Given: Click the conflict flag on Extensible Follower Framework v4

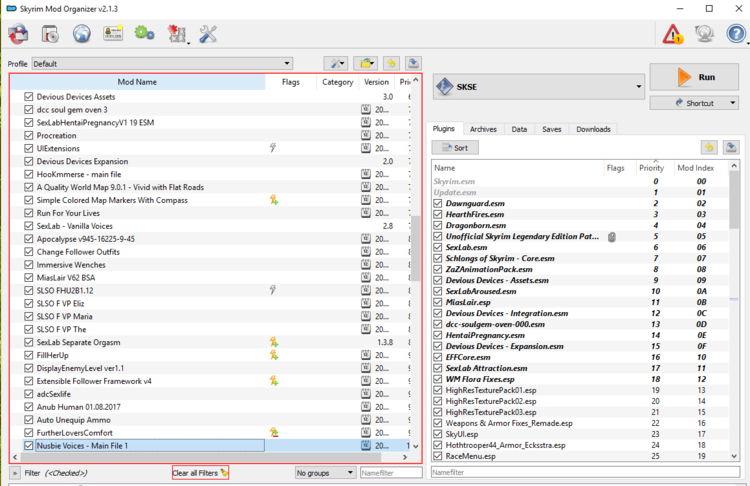Looking at the screenshot, I should tap(274, 380).
